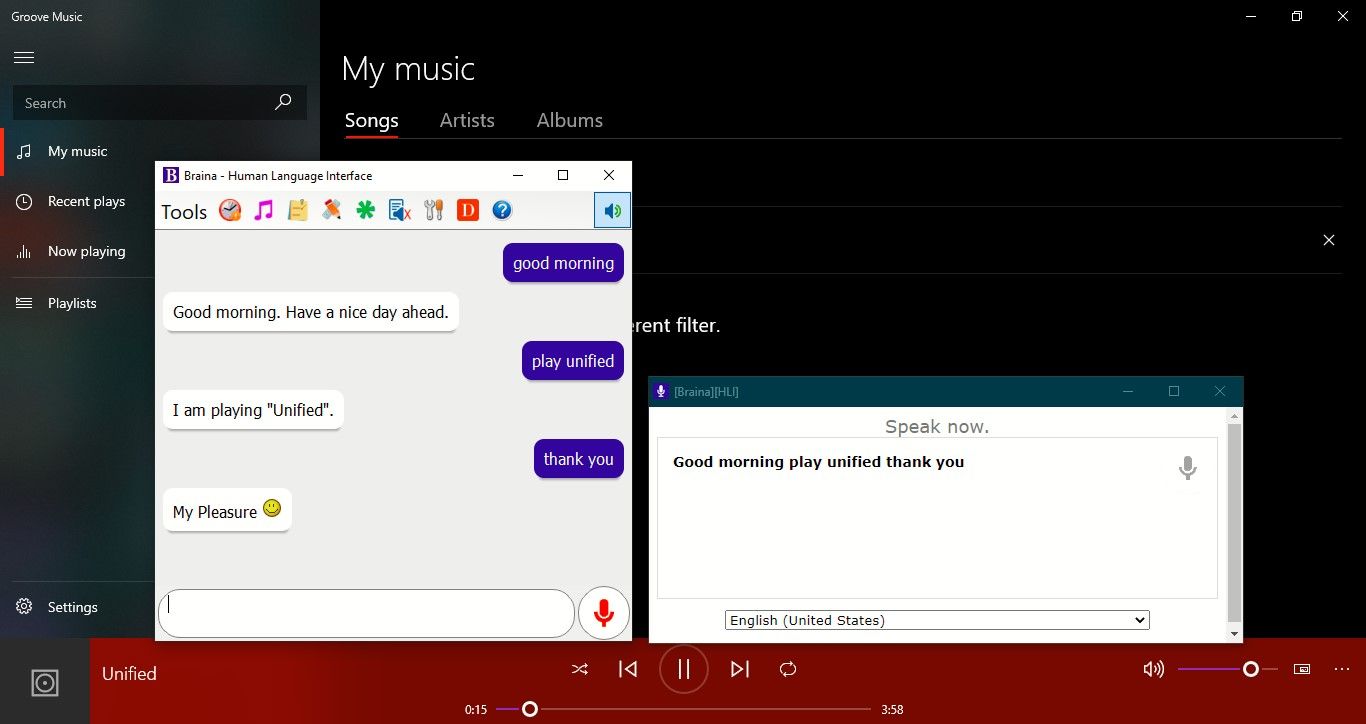Open Recent plays in sidebar
The width and height of the screenshot is (1366, 724).
(86, 201)
